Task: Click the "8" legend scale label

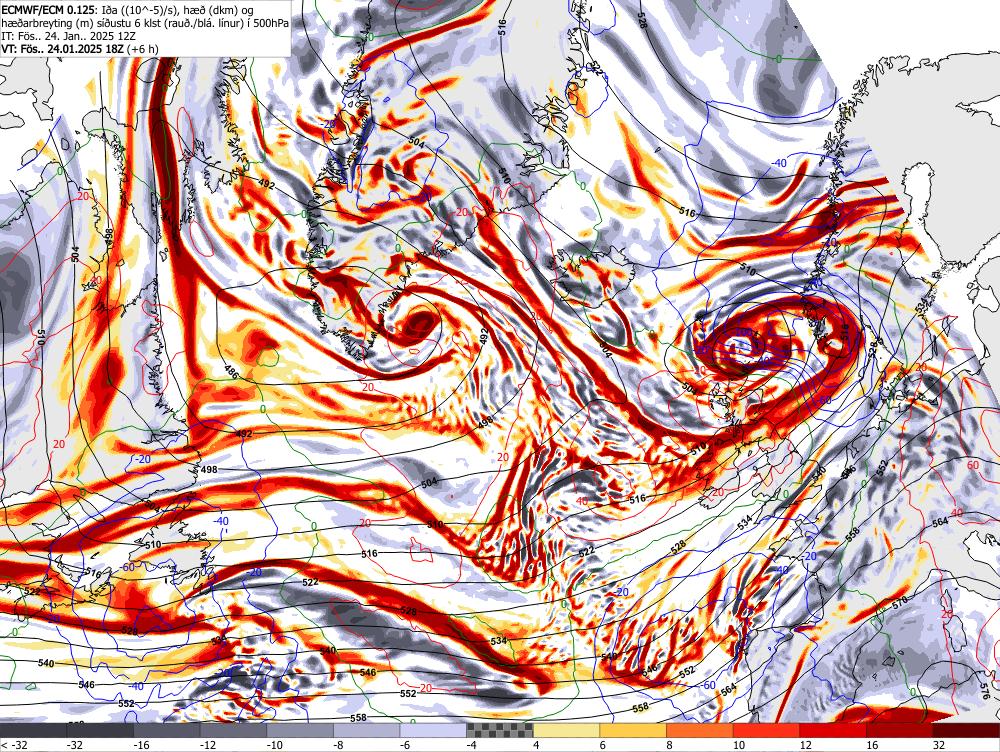Action: [670, 745]
